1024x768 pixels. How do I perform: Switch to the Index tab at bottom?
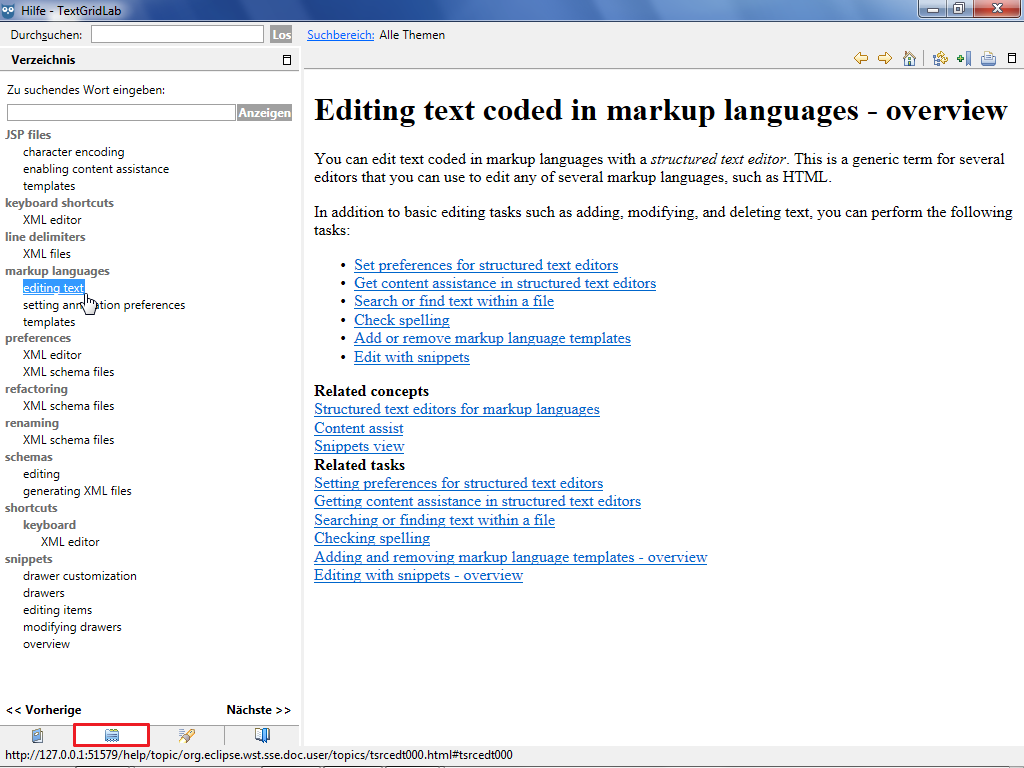click(112, 735)
